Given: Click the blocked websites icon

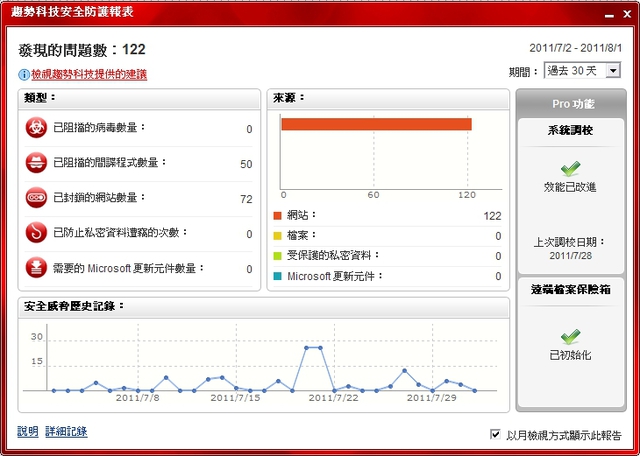Looking at the screenshot, I should [37, 198].
